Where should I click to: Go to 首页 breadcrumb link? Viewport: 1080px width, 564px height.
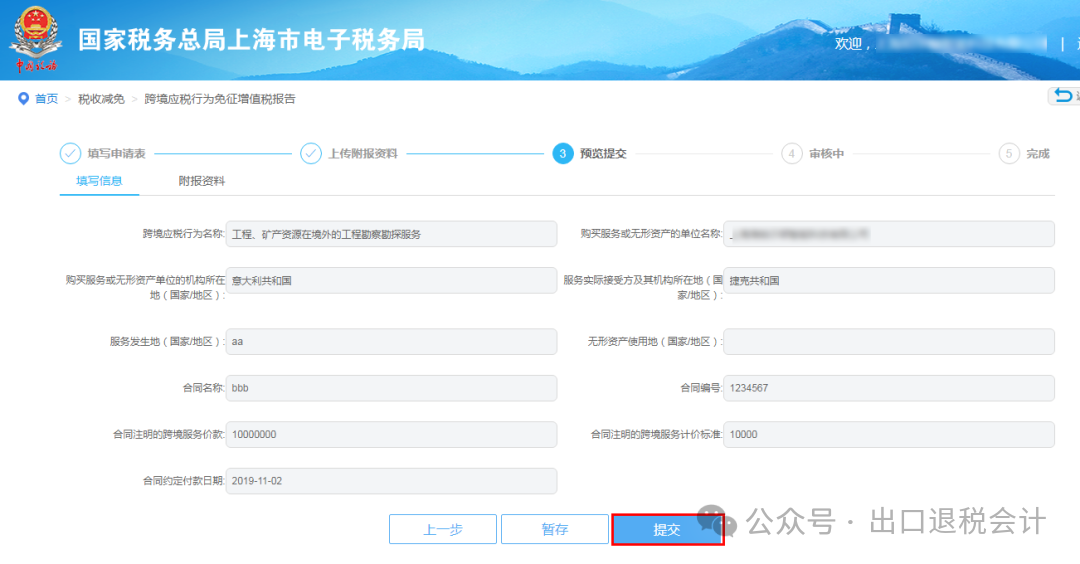[47, 98]
